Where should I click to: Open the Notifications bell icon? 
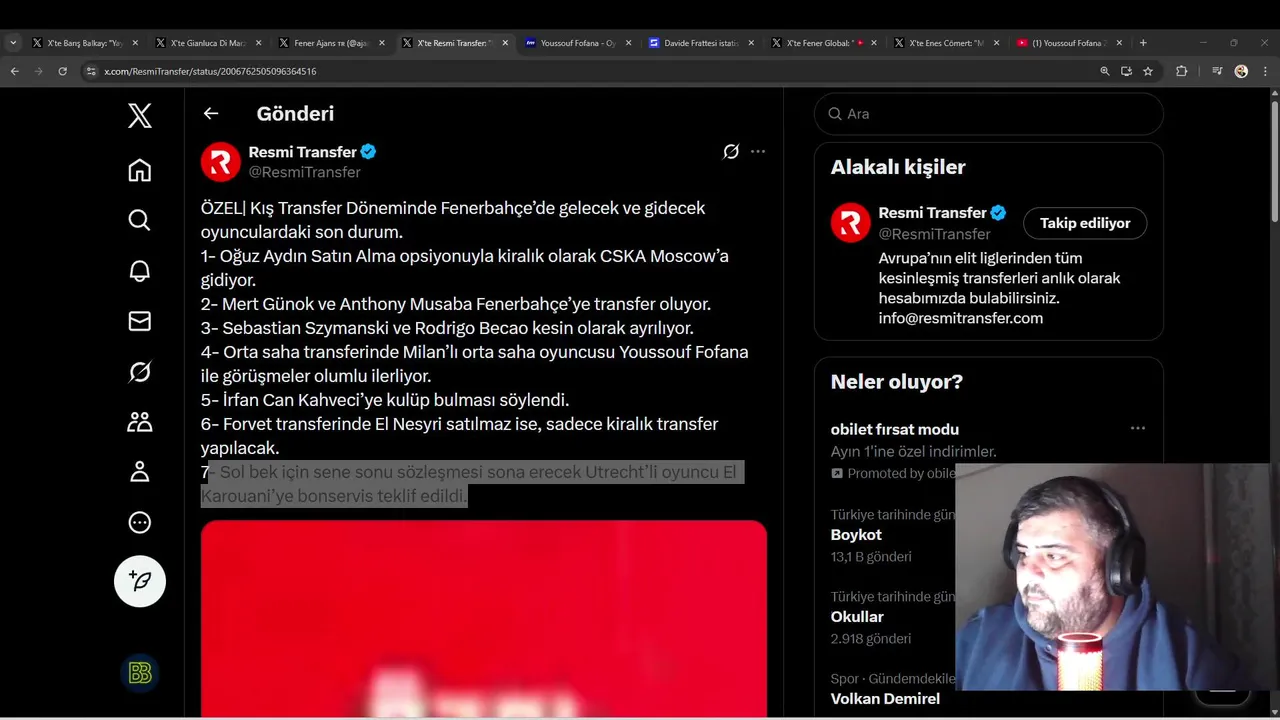pos(140,271)
